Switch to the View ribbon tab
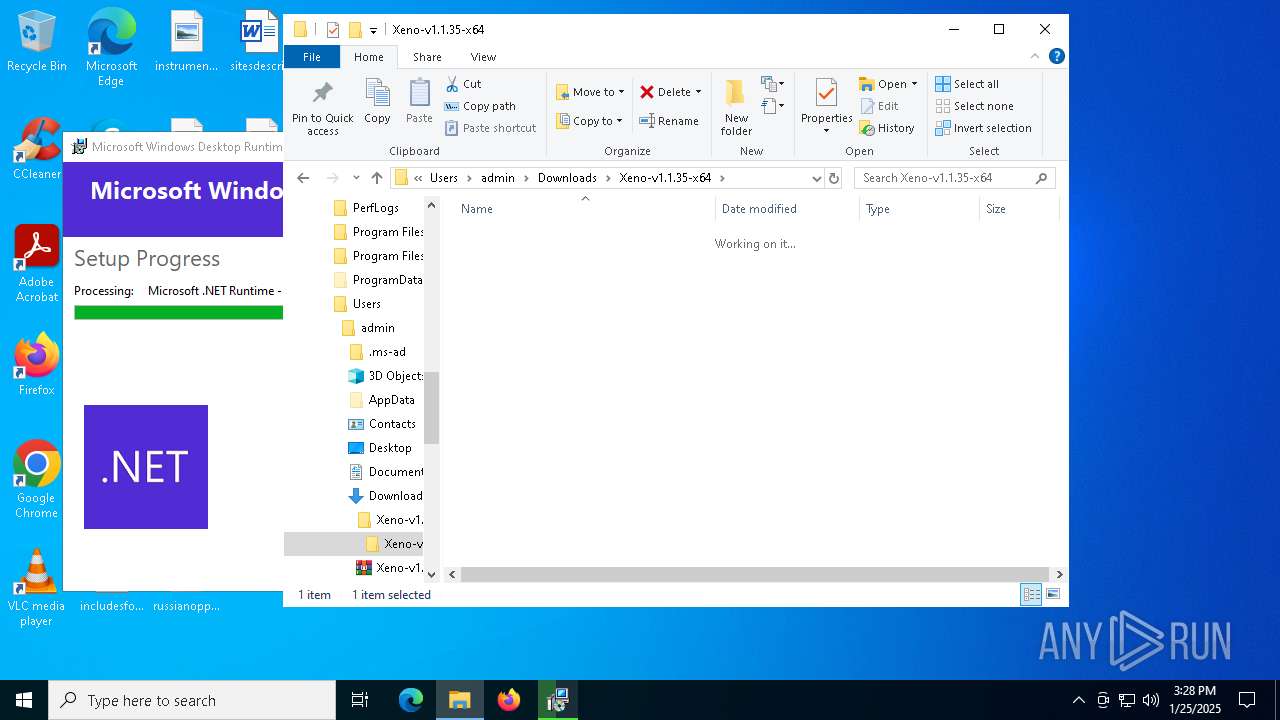 pos(483,57)
